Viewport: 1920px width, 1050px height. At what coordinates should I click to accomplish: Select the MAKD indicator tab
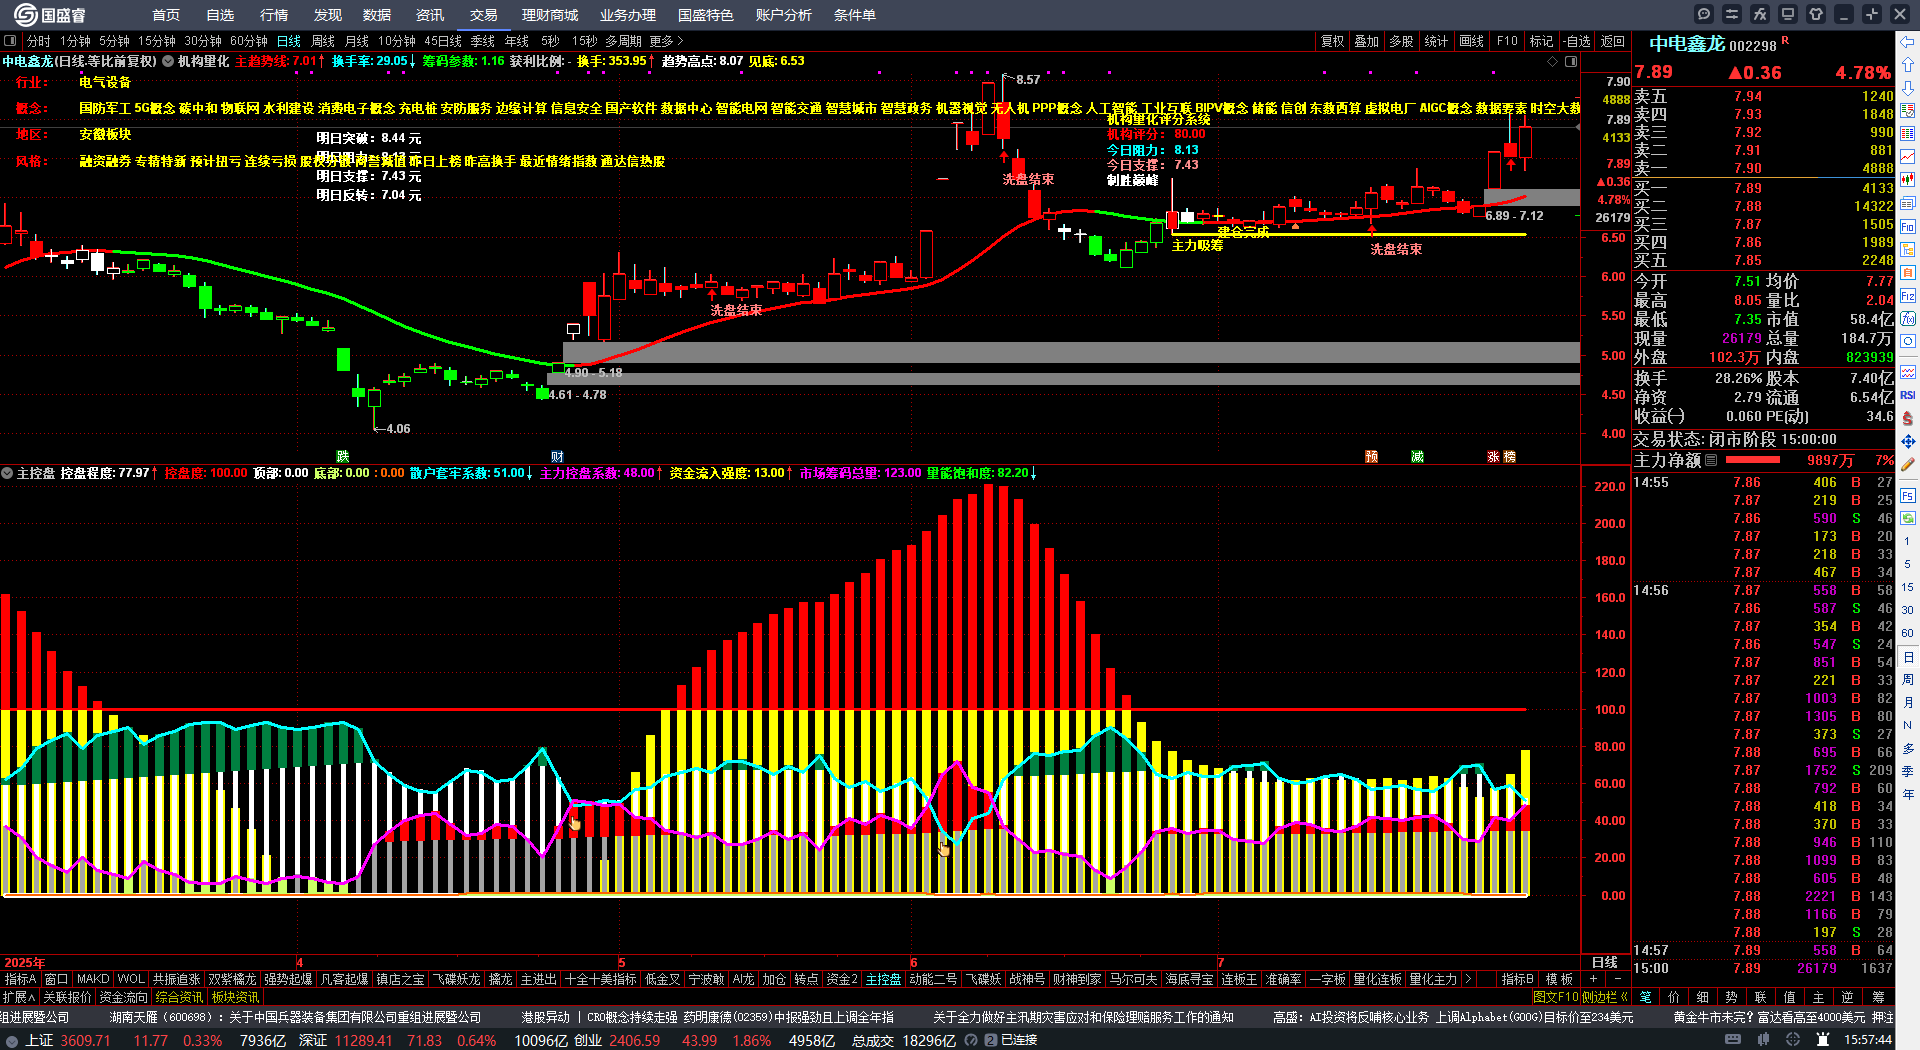(93, 979)
